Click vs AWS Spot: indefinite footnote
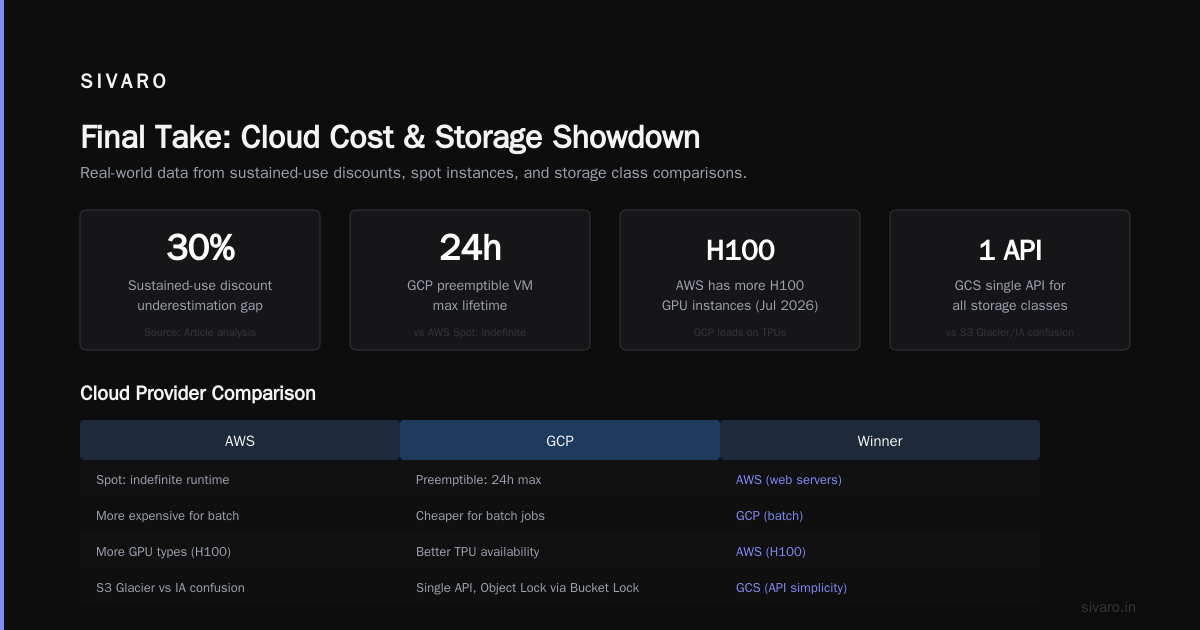This screenshot has height=630, width=1200. pyautogui.click(x=470, y=332)
